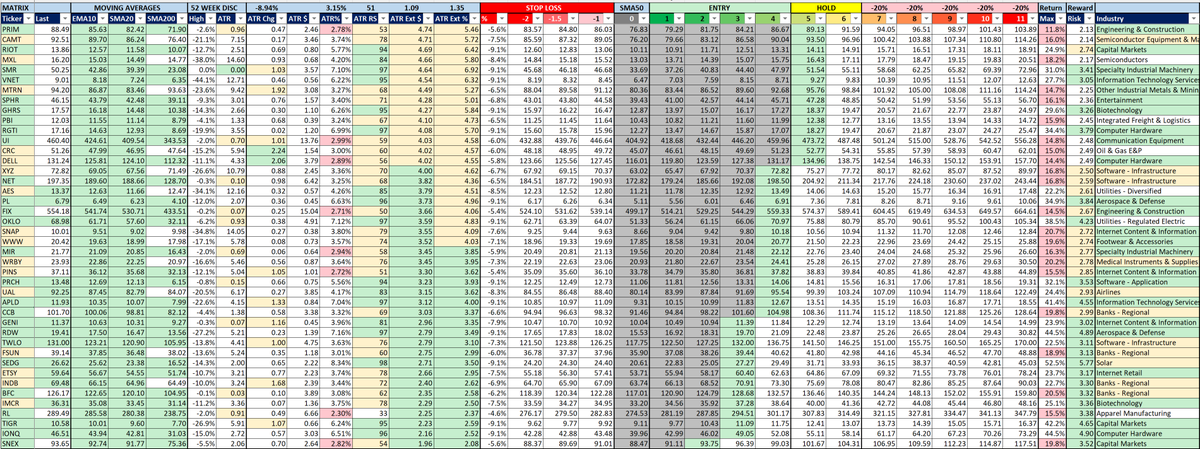Select the -8.94% summary value cell
The image size is (1200, 449).
pos(266,8)
